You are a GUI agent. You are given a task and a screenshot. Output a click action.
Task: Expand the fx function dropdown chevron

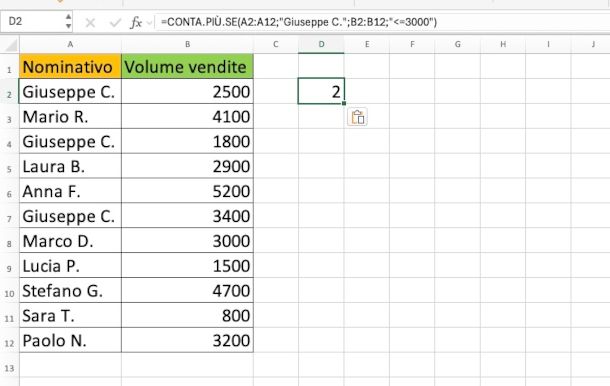pos(149,23)
